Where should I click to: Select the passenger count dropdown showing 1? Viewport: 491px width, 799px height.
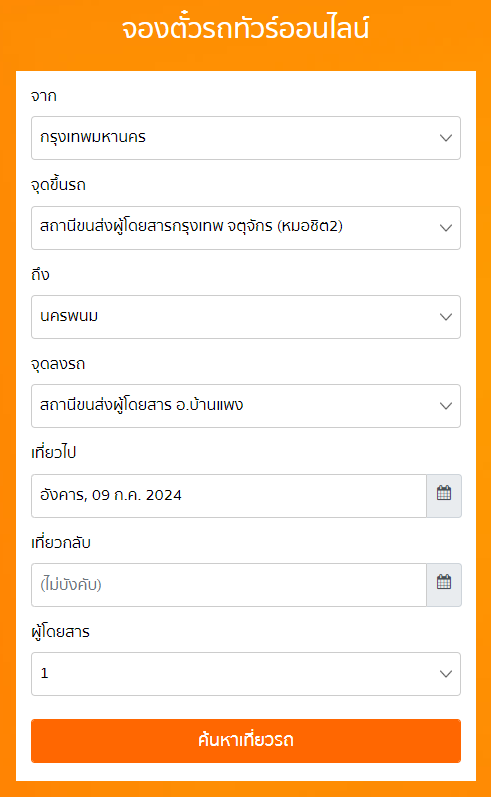[x=246, y=674]
